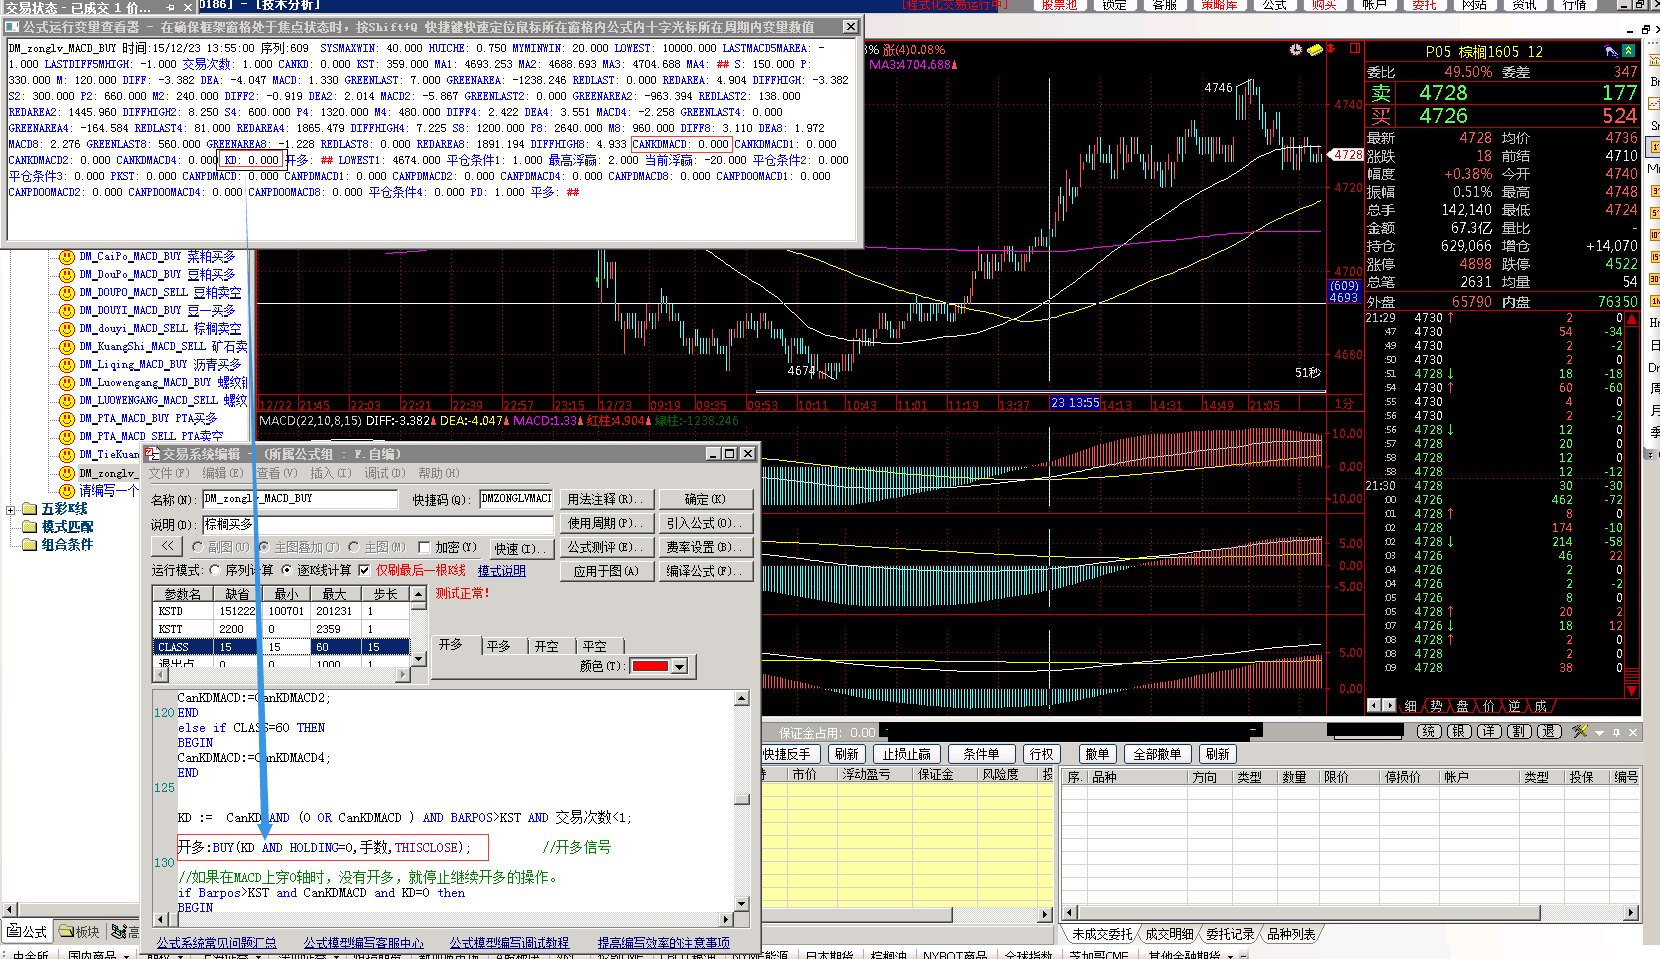The width and height of the screenshot is (1660, 959).
Task: Select the 序列计算 run mode radio button
Action: point(215,571)
